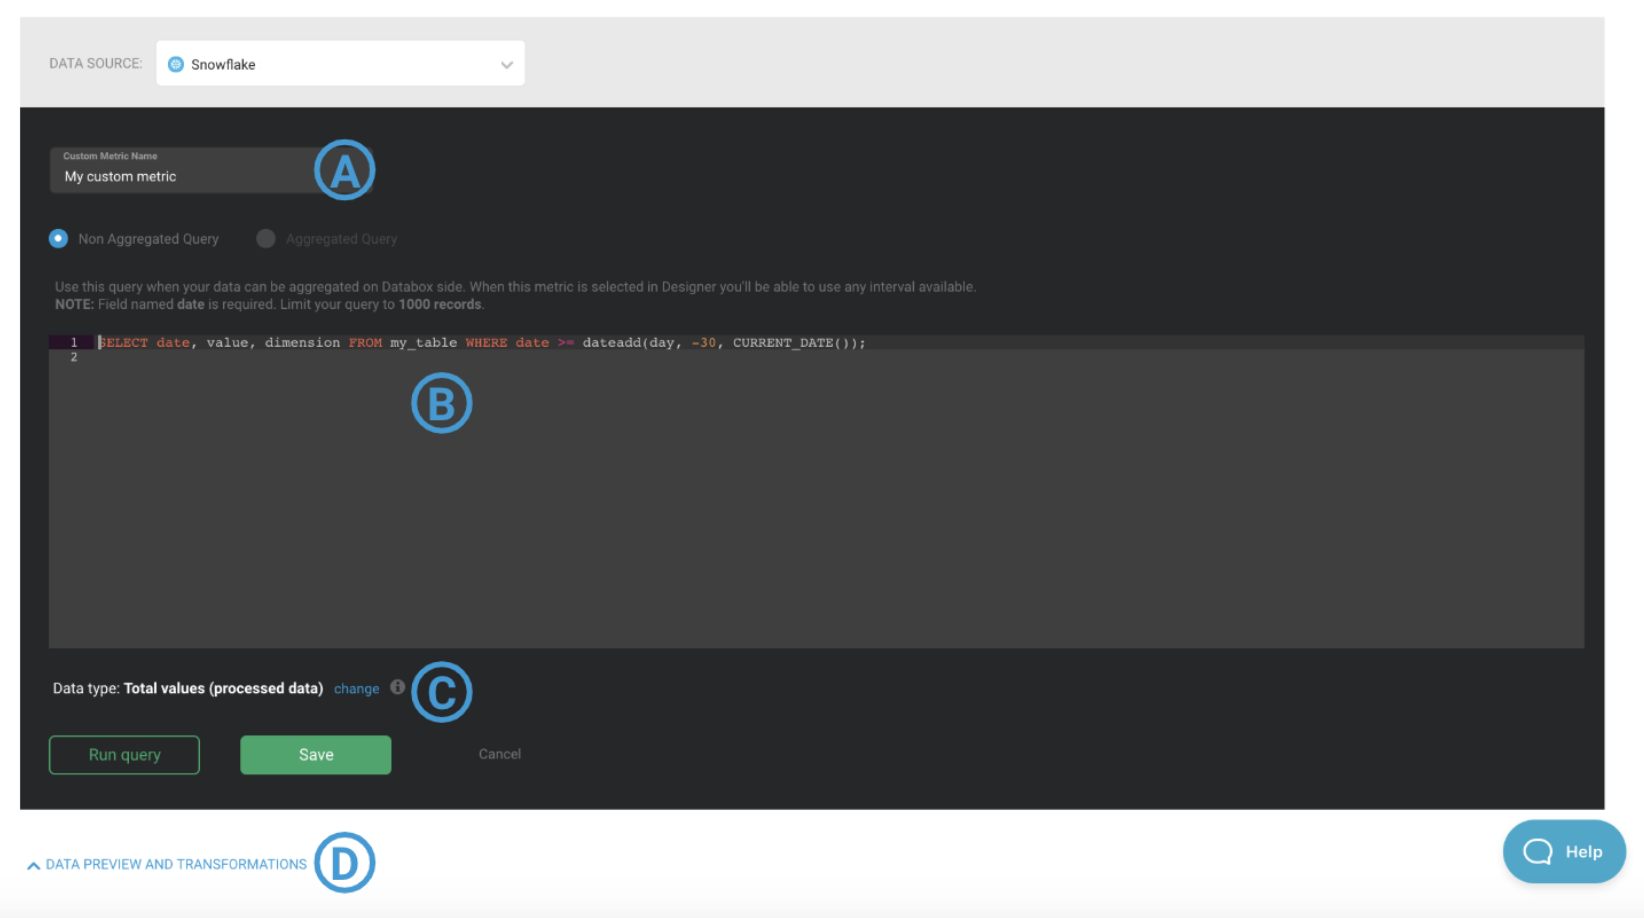Click the circled D annotation marker
Image resolution: width=1644 pixels, height=918 pixels.
(x=344, y=862)
